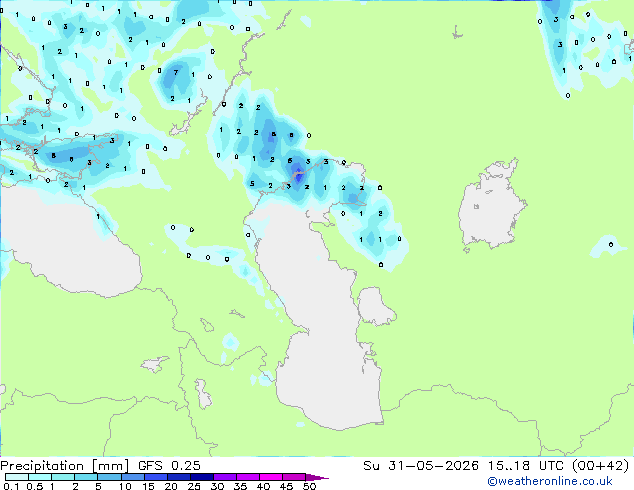Image resolution: width=634 pixels, height=490 pixels.
Task: Click the '15' legend scale label
Action: click(148, 486)
